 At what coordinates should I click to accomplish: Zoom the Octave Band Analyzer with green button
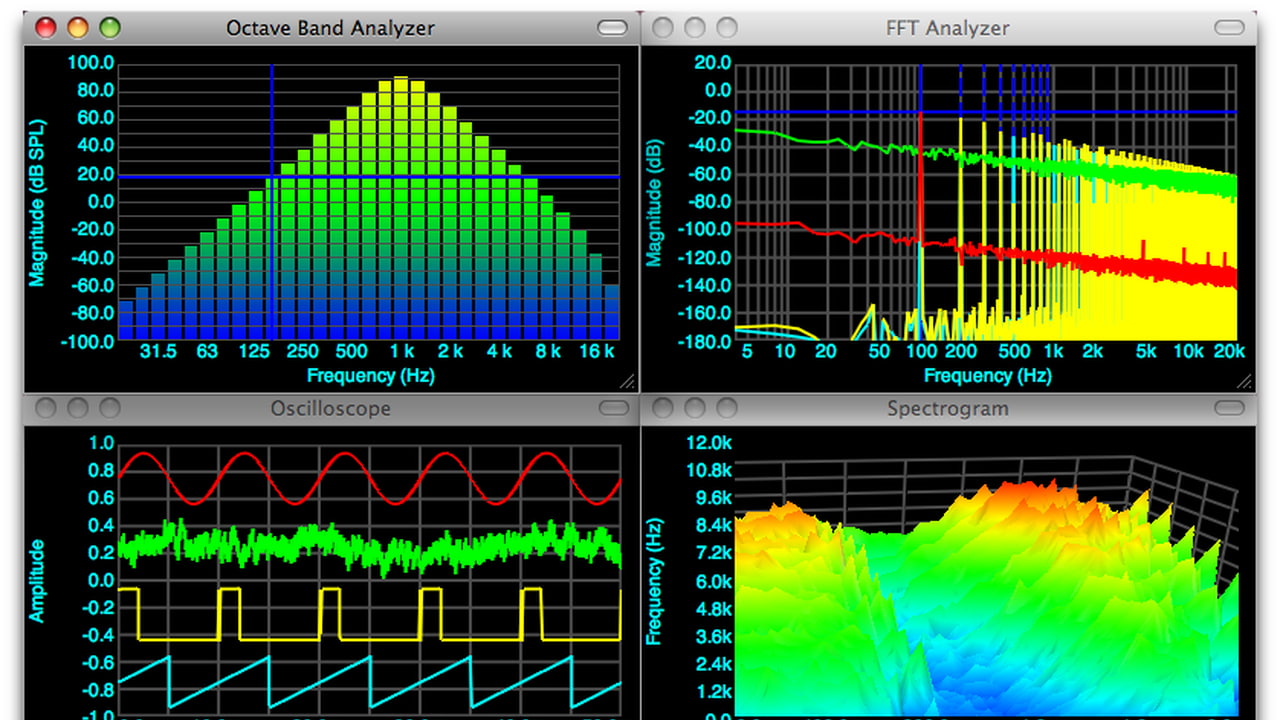[110, 28]
